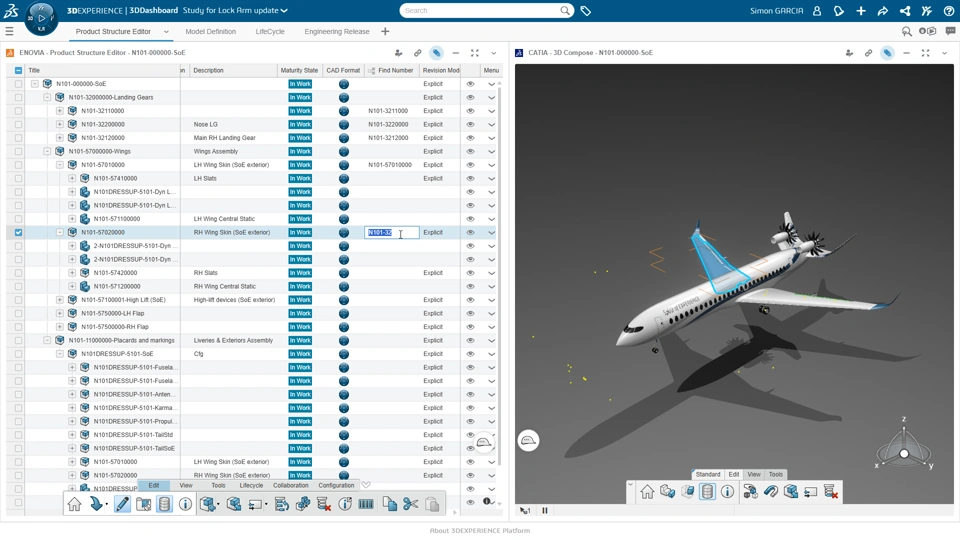This screenshot has width=960, height=540.
Task: Check the N101-000000-SoE row checkbox
Action: pos(18,84)
